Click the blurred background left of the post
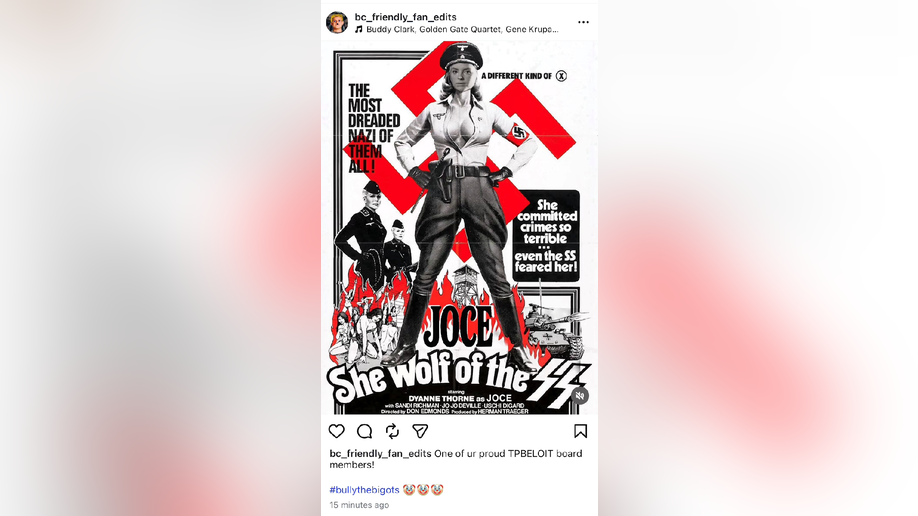Image resolution: width=918 pixels, height=516 pixels. [x=160, y=258]
